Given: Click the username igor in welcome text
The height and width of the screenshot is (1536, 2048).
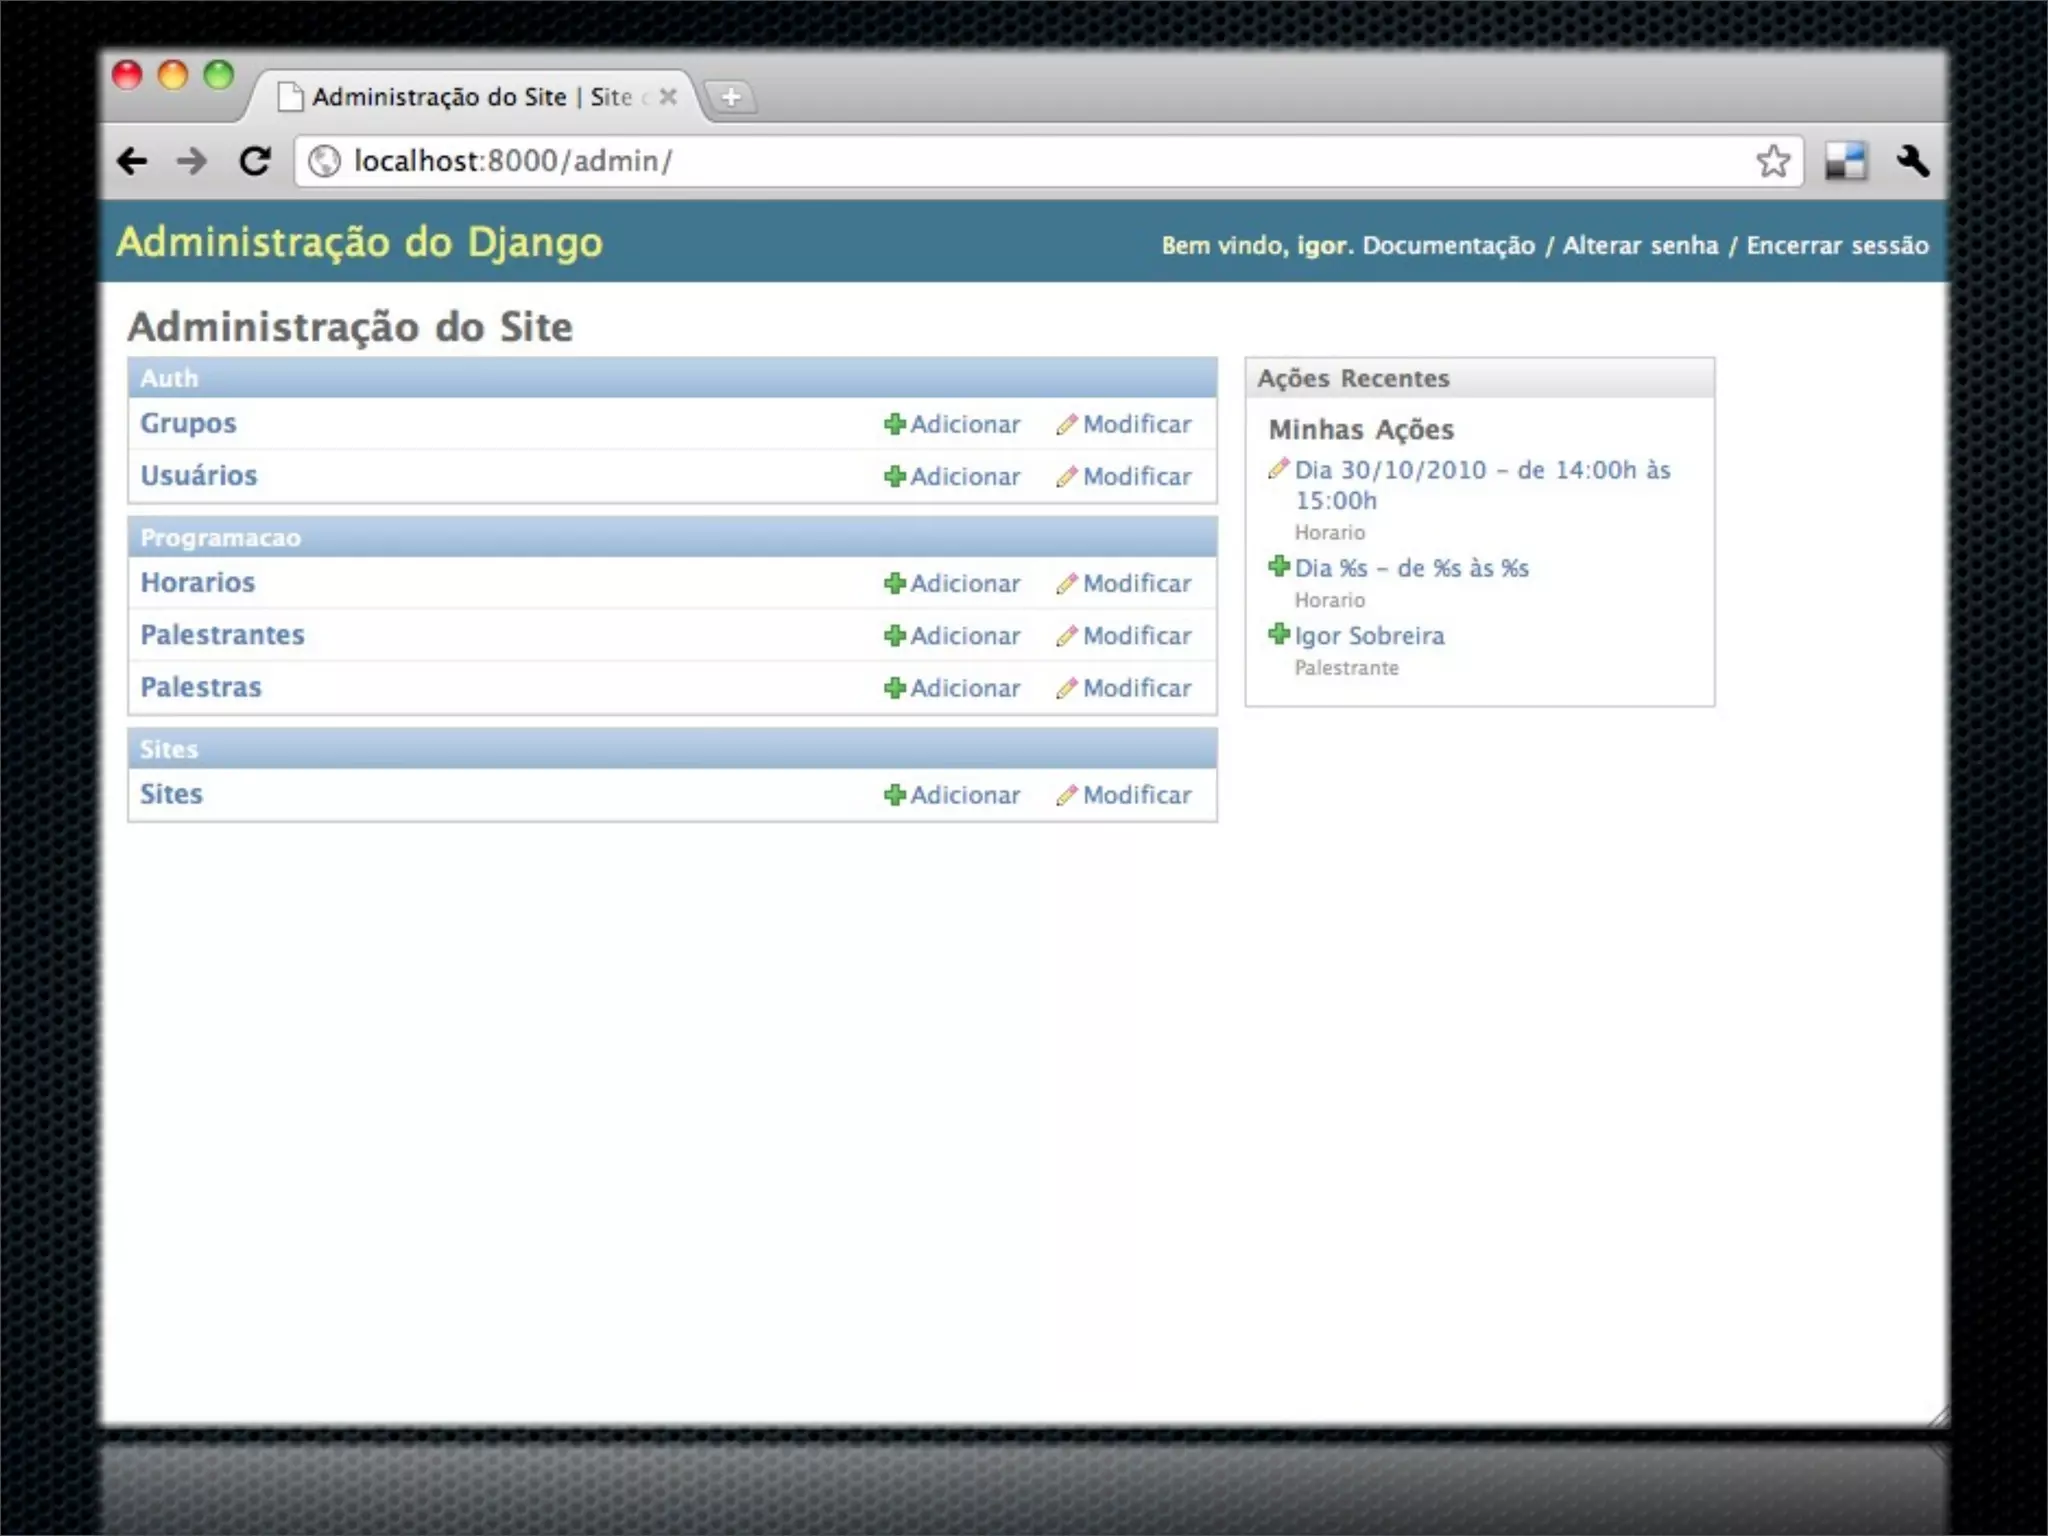Looking at the screenshot, I should (x=1322, y=246).
